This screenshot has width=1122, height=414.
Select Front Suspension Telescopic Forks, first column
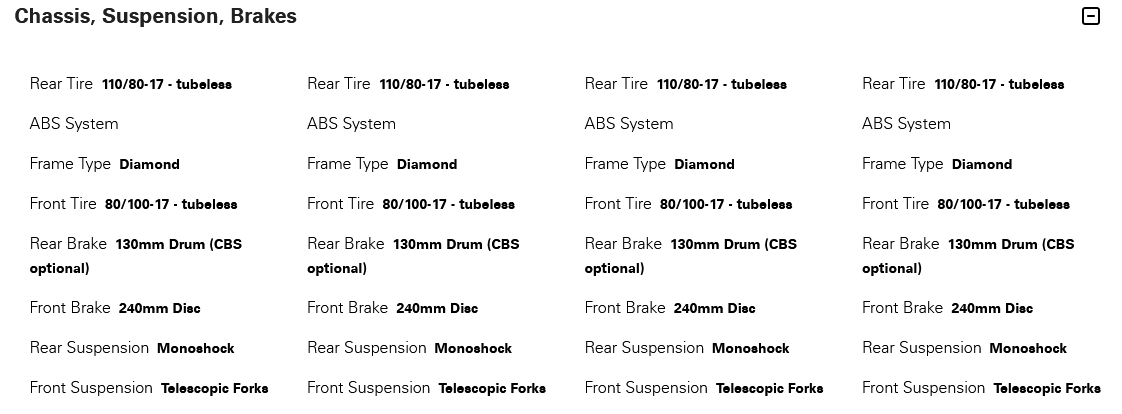(149, 388)
